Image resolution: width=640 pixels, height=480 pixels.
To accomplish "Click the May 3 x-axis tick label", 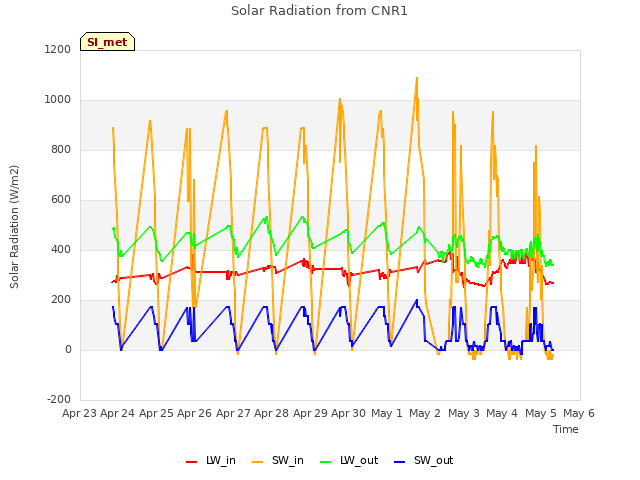I will (464, 413).
